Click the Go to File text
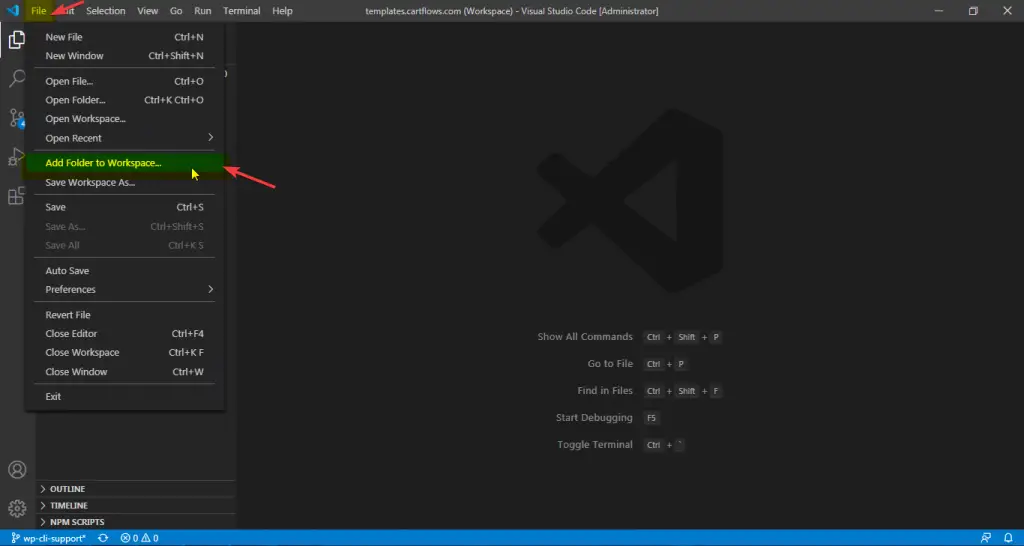 tap(610, 364)
